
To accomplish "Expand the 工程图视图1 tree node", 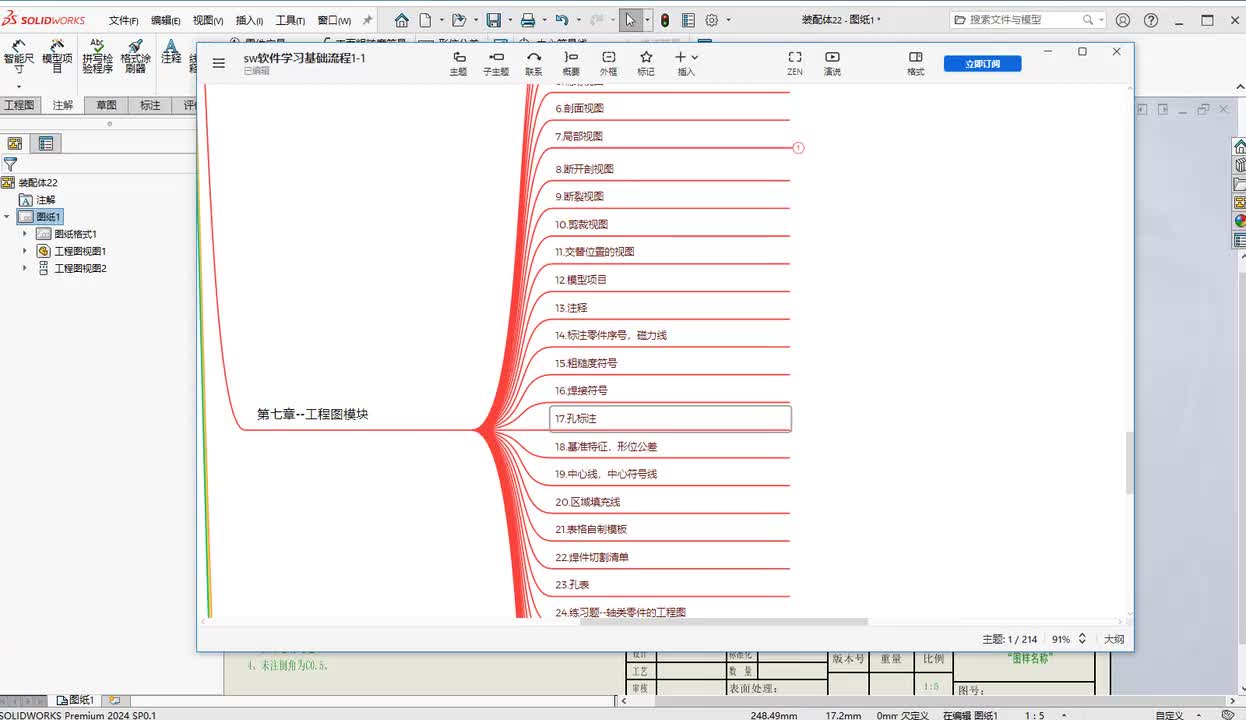I will pos(25,251).
